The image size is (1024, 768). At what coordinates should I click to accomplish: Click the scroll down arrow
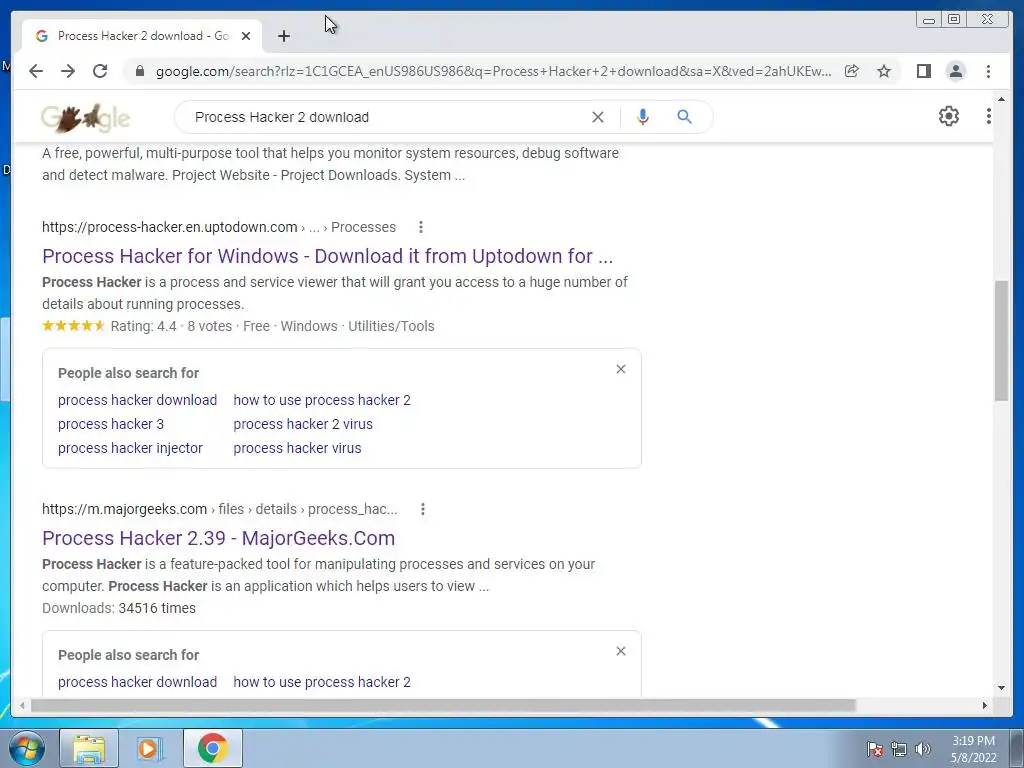(x=1001, y=688)
